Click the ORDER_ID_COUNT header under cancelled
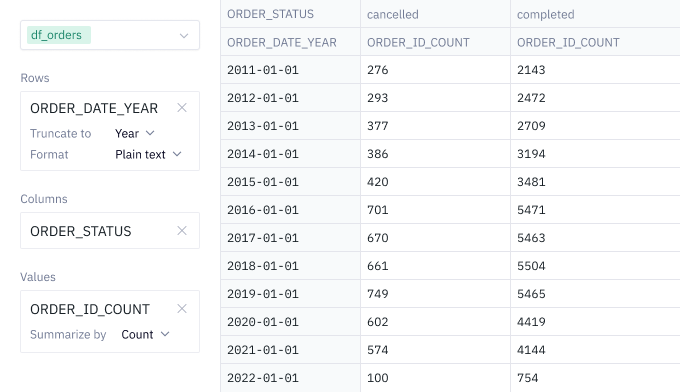This screenshot has width=680, height=392. pos(435,42)
